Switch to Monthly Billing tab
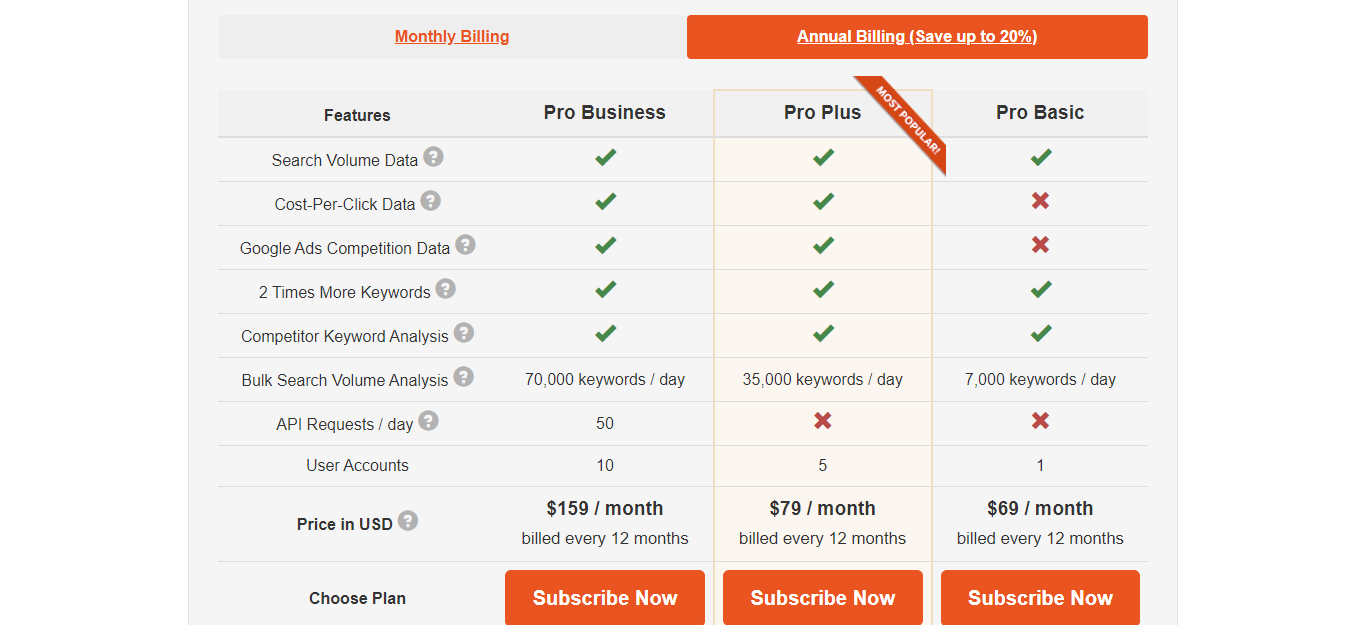Screen dimensions: 1366x625 (x=452, y=37)
